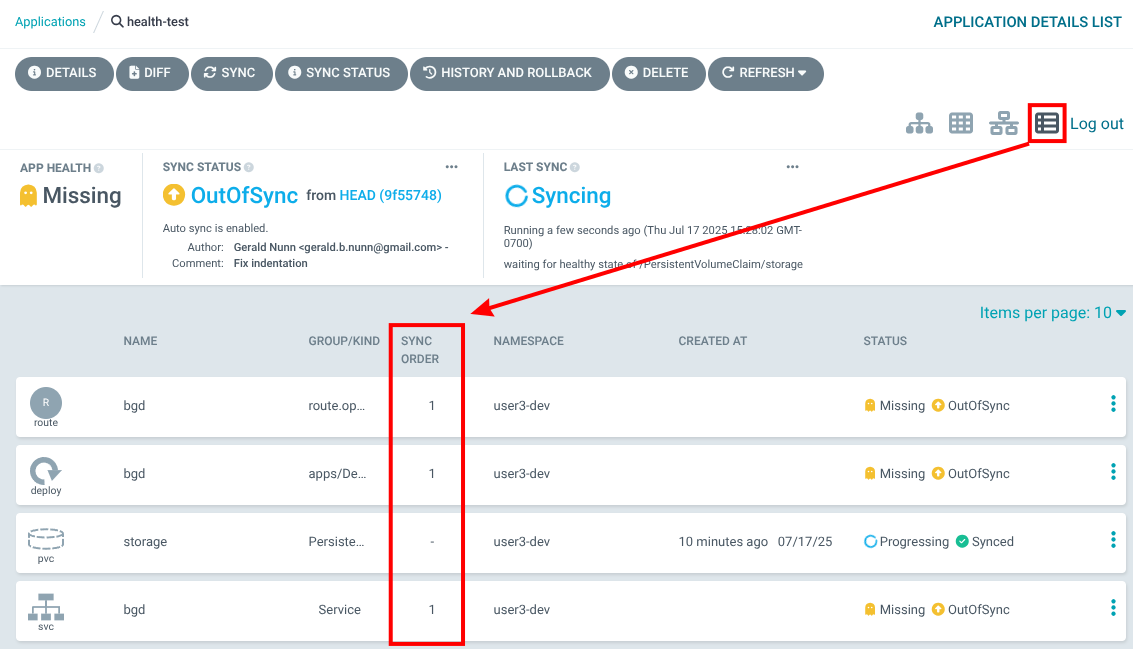Open SYNC STATUS details
Image resolution: width=1133 pixels, height=649 pixels.
[340, 73]
